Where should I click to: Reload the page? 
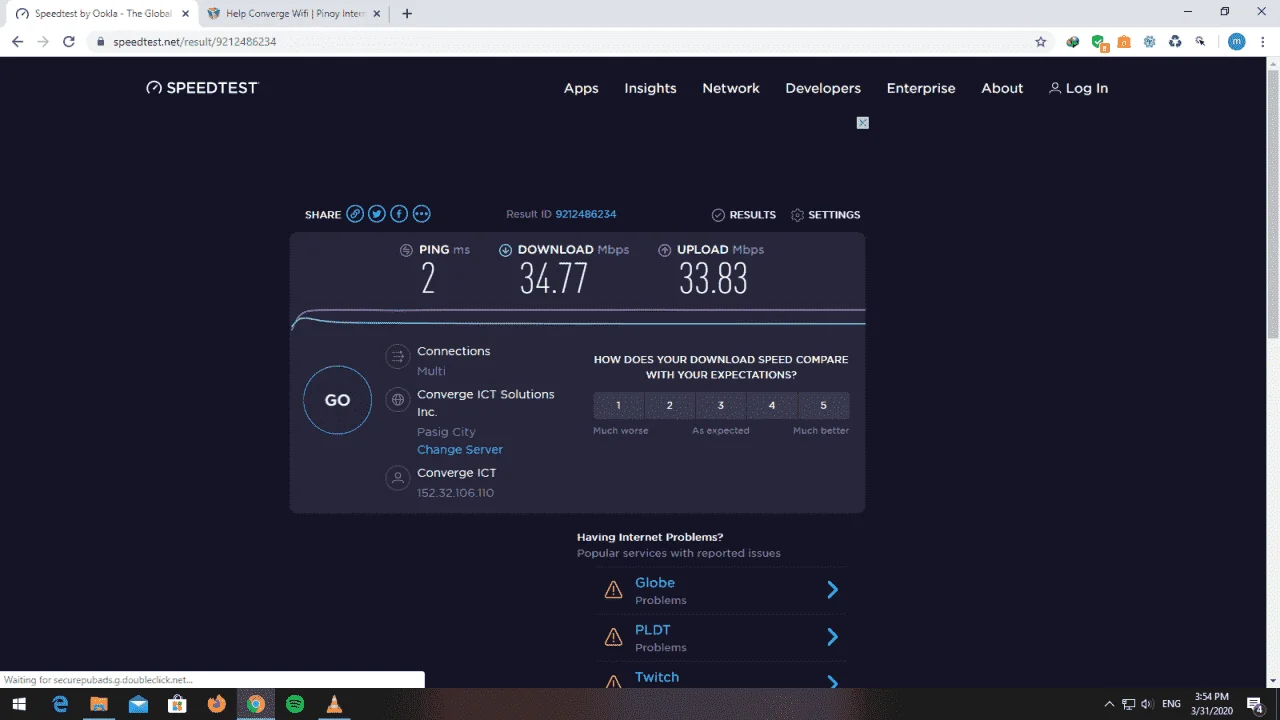[x=69, y=42]
